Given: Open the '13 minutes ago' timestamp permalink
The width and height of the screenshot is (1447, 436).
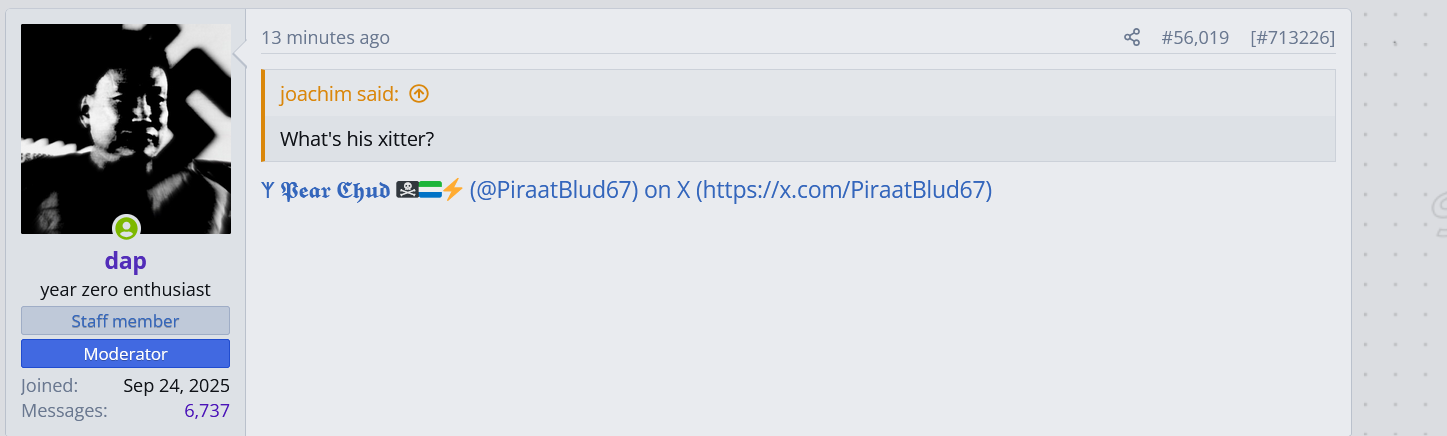Looking at the screenshot, I should pos(326,38).
